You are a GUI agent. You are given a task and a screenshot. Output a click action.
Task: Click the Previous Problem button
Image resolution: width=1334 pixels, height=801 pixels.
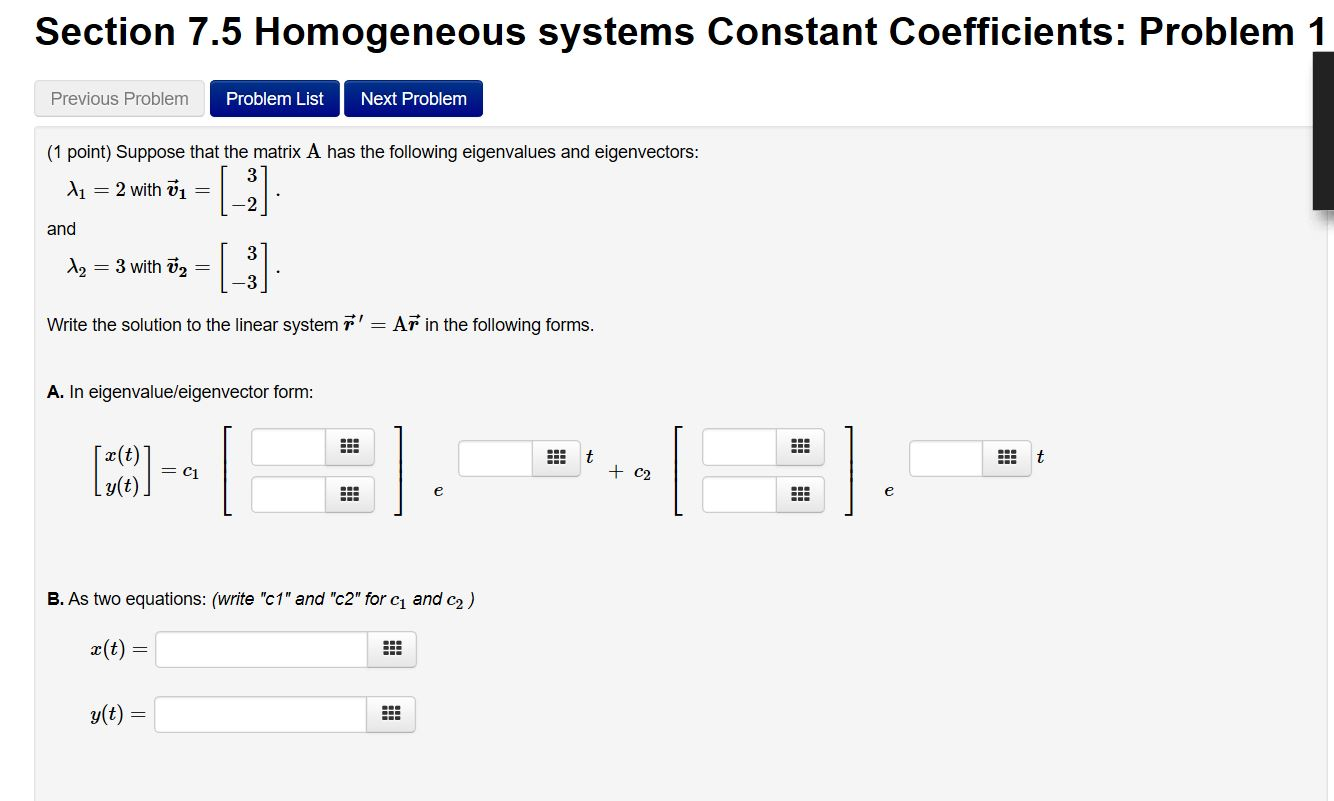118,98
